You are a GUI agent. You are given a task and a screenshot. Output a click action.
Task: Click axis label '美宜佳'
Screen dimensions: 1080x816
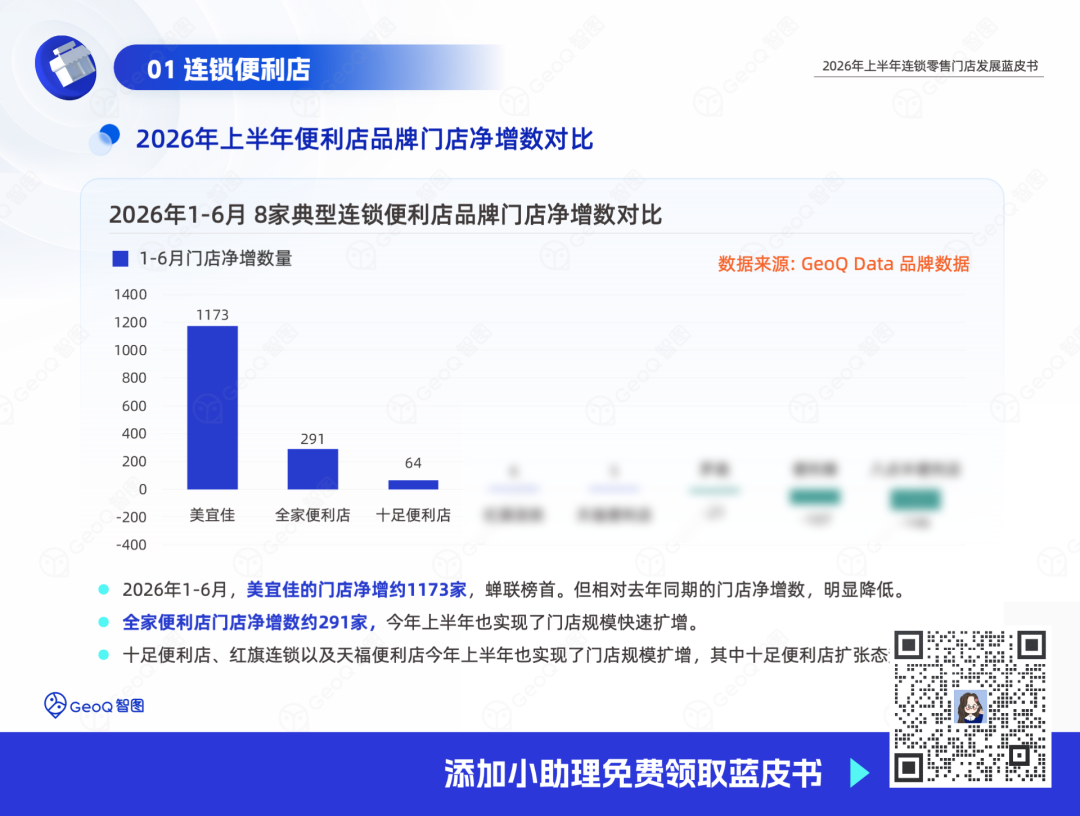(212, 515)
